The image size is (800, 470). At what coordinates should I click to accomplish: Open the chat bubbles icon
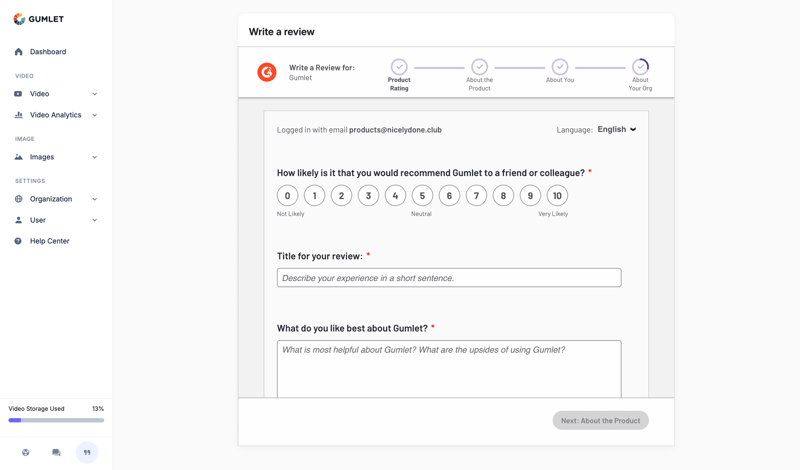(x=56, y=452)
